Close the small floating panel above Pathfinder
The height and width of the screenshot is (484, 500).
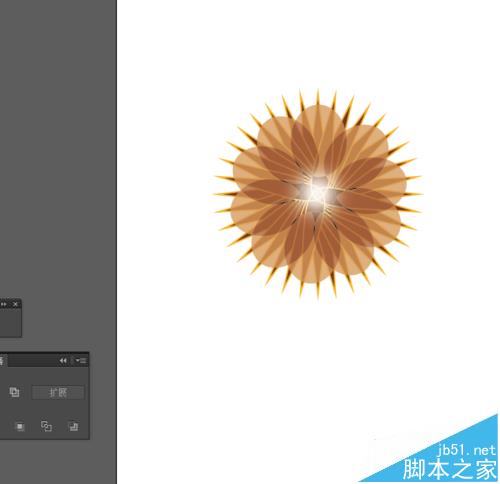(x=15, y=304)
